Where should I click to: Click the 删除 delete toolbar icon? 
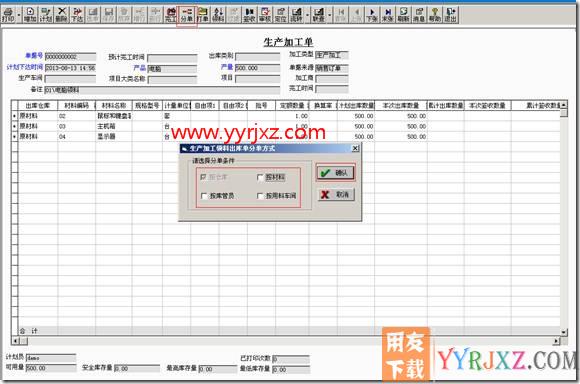click(x=61, y=15)
